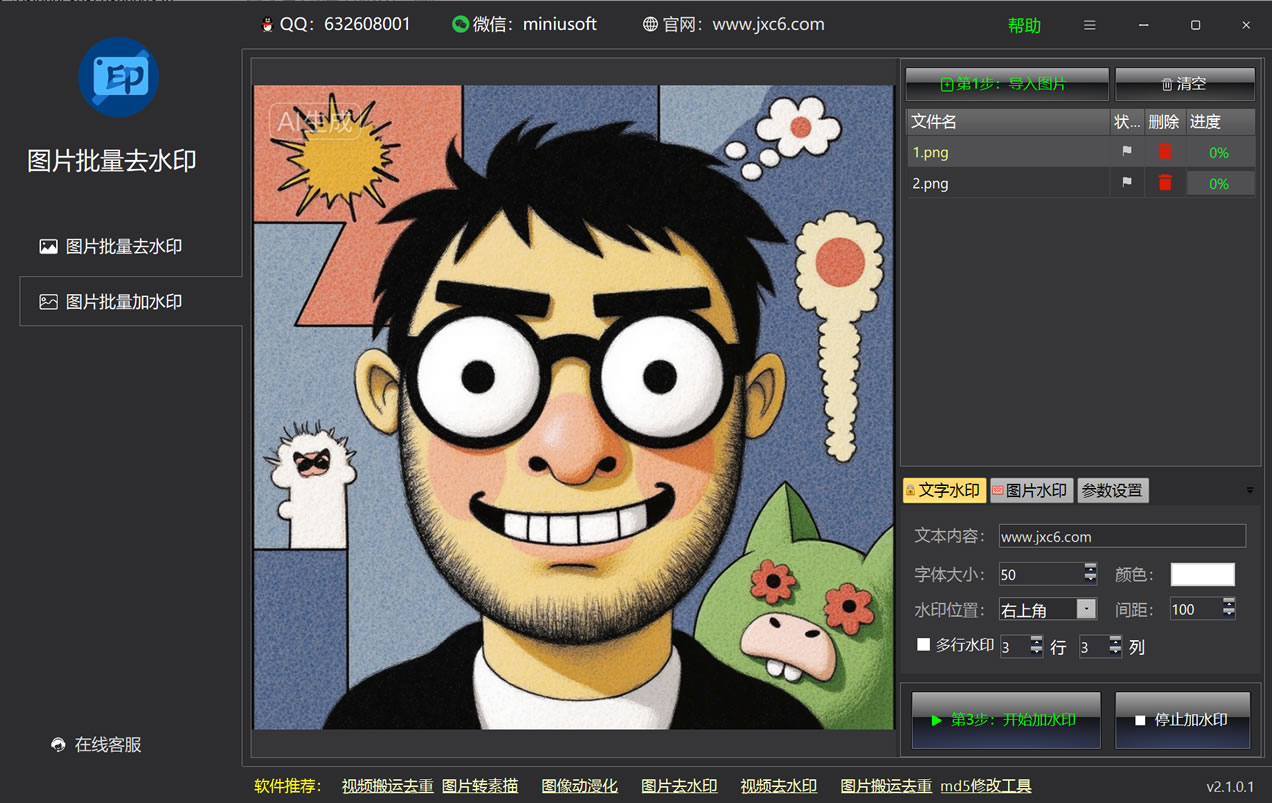Open the watermark position dropdown
The height and width of the screenshot is (803, 1272).
click(x=1085, y=609)
